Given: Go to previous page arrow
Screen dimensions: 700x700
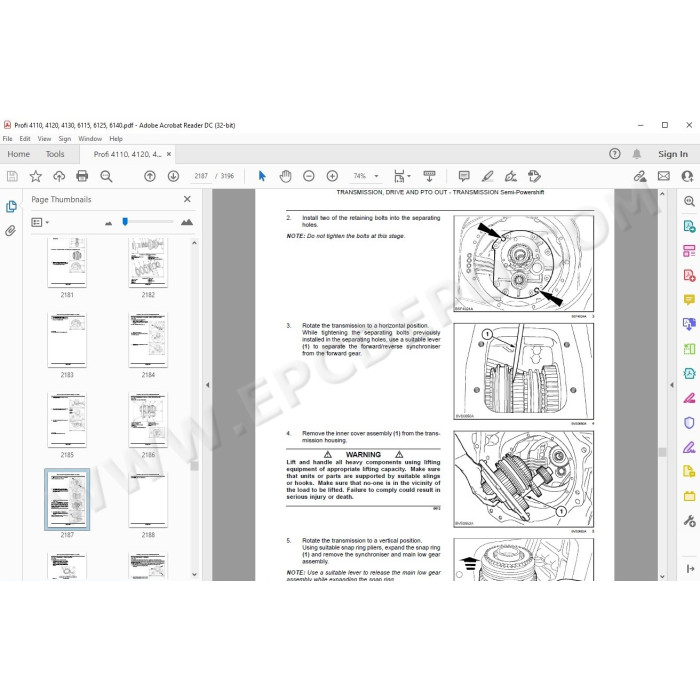Looking at the screenshot, I should click(150, 176).
